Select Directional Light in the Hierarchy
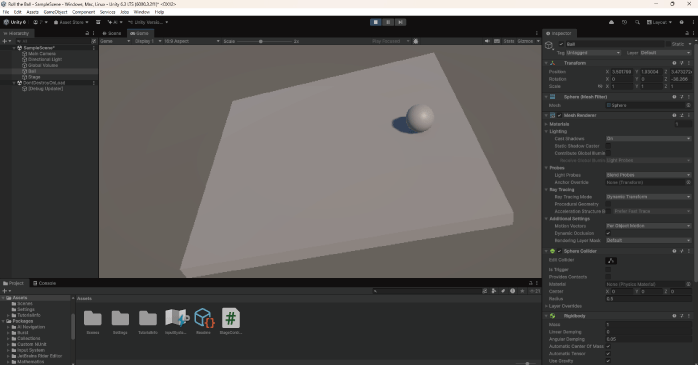The width and height of the screenshot is (698, 365). 45,59
